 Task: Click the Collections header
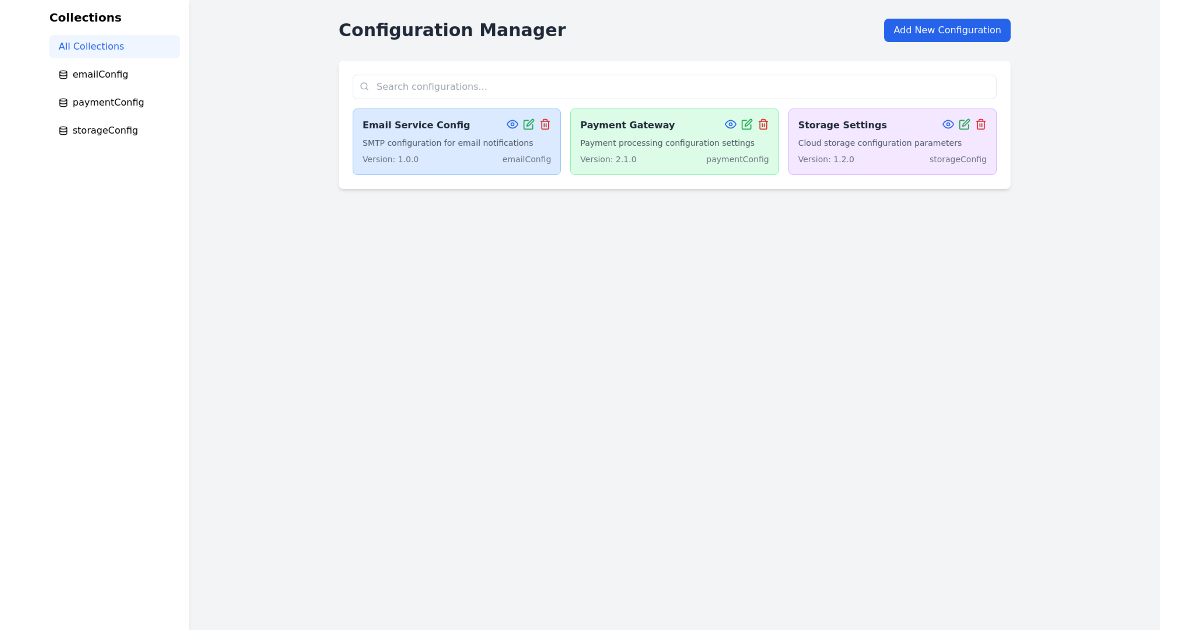coord(85,17)
